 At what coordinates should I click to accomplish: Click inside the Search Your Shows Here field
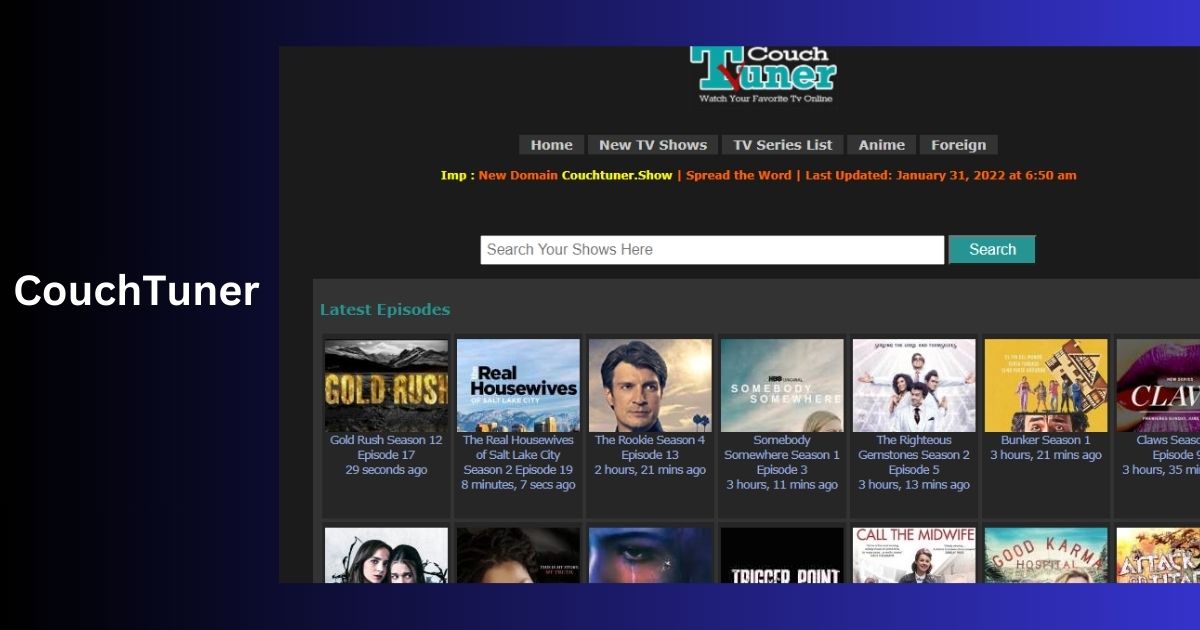pyautogui.click(x=710, y=249)
